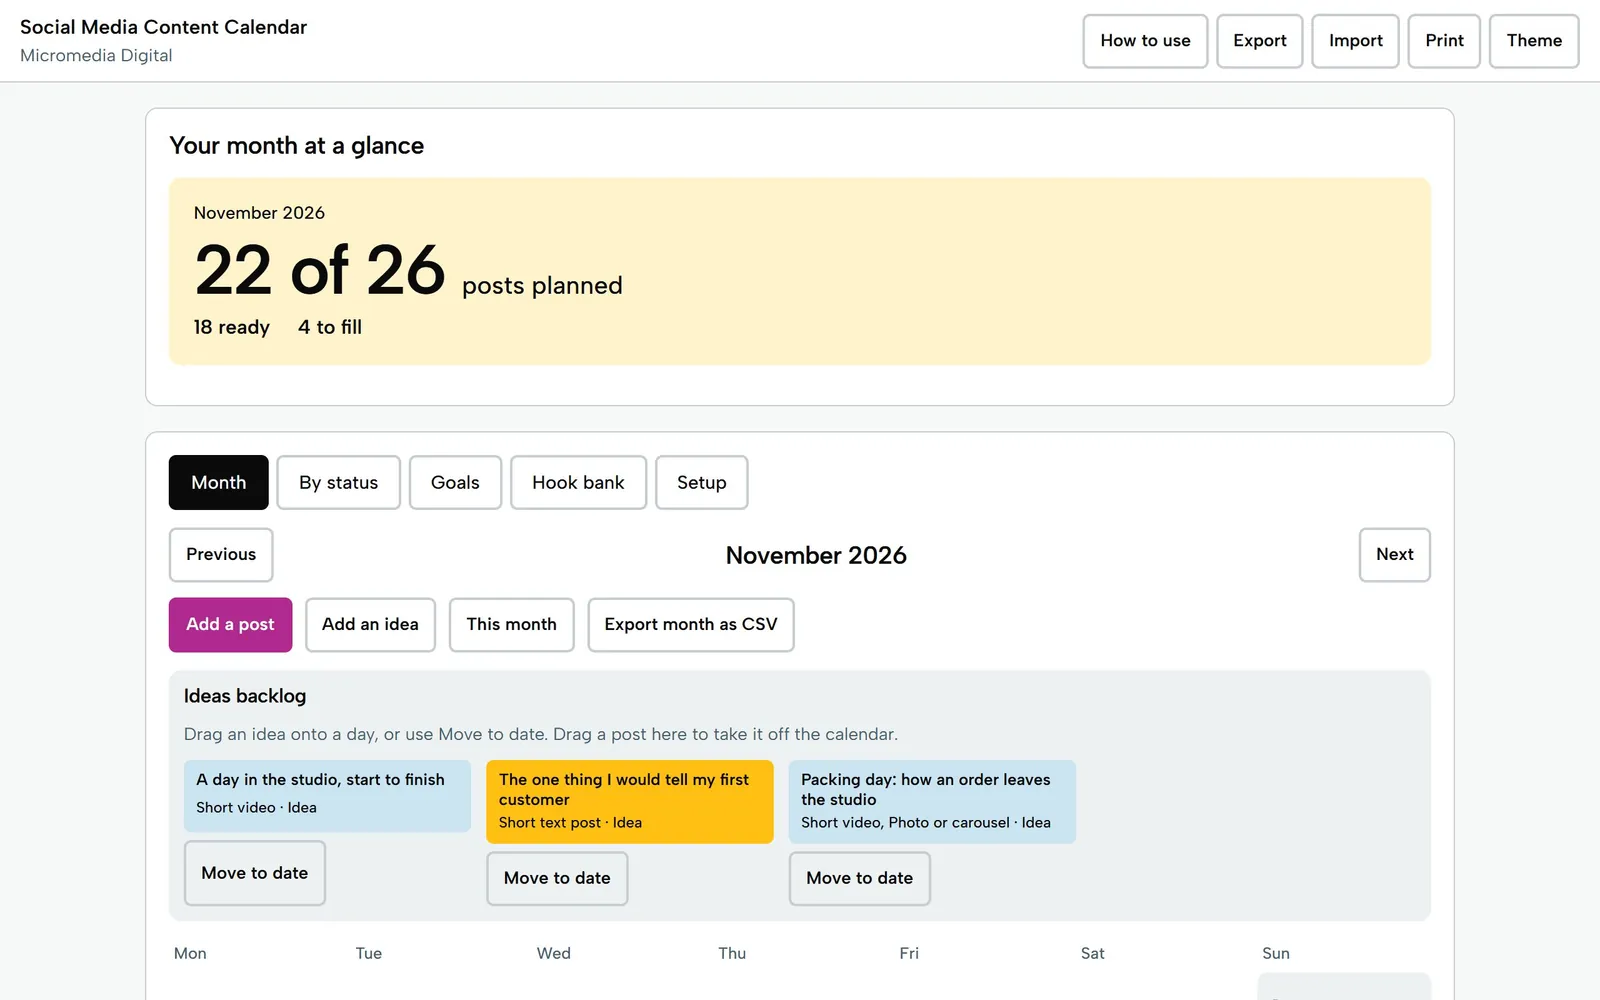Select 'The one thing I would tell' idea card
The width and height of the screenshot is (1600, 1000).
pyautogui.click(x=630, y=801)
